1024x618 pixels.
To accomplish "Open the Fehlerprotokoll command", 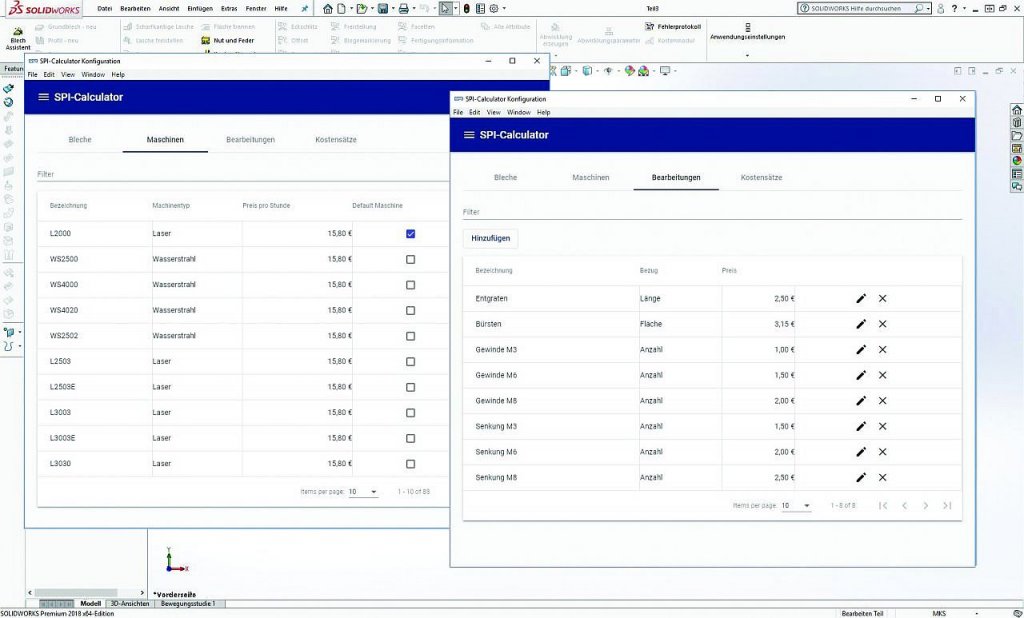I will (673, 27).
